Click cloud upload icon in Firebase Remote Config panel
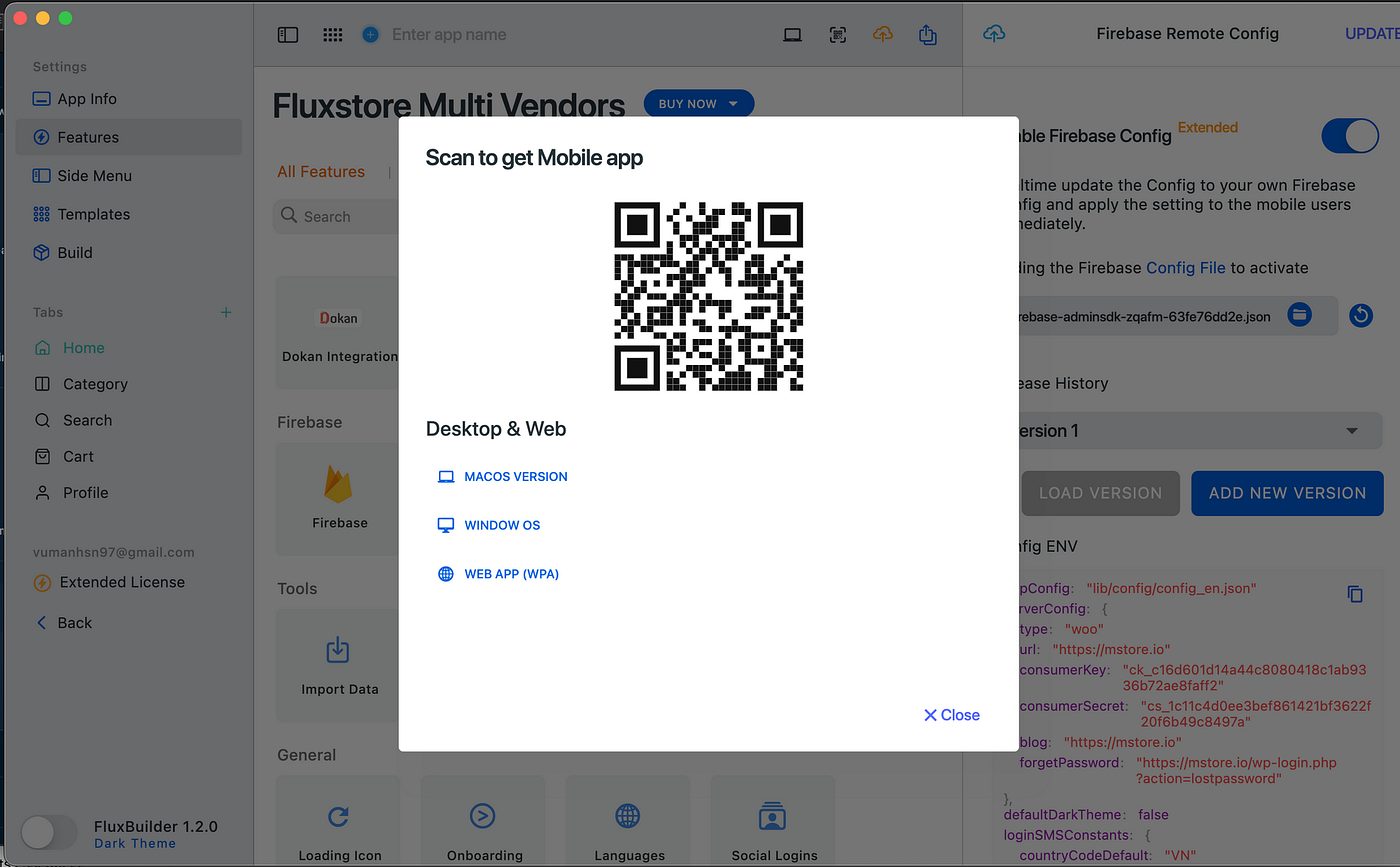This screenshot has height=867, width=1400. [994, 33]
